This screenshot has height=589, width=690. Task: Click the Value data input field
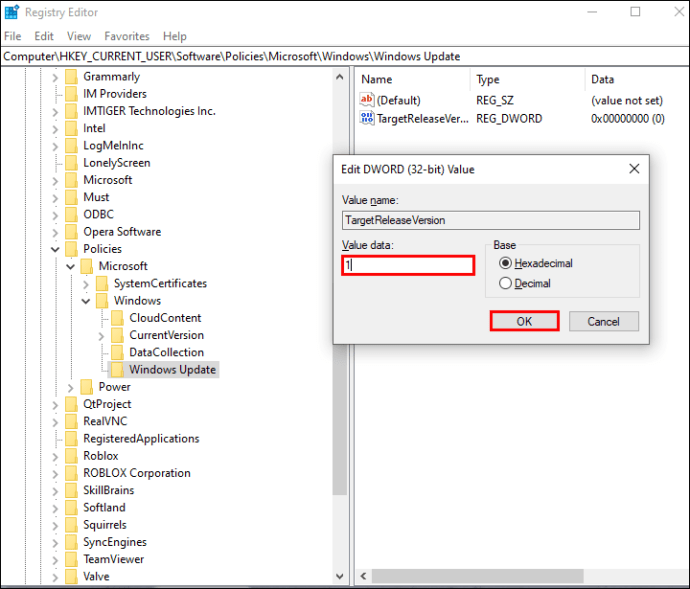point(408,265)
